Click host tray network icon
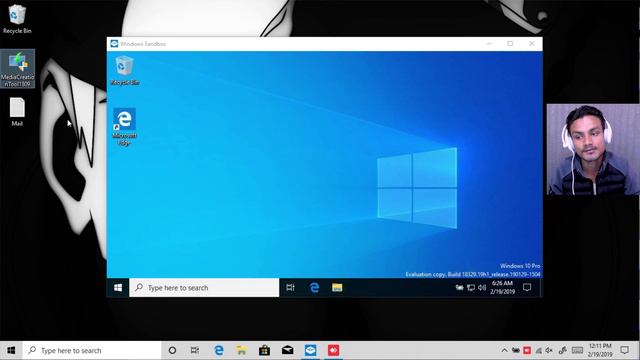 [538, 351]
